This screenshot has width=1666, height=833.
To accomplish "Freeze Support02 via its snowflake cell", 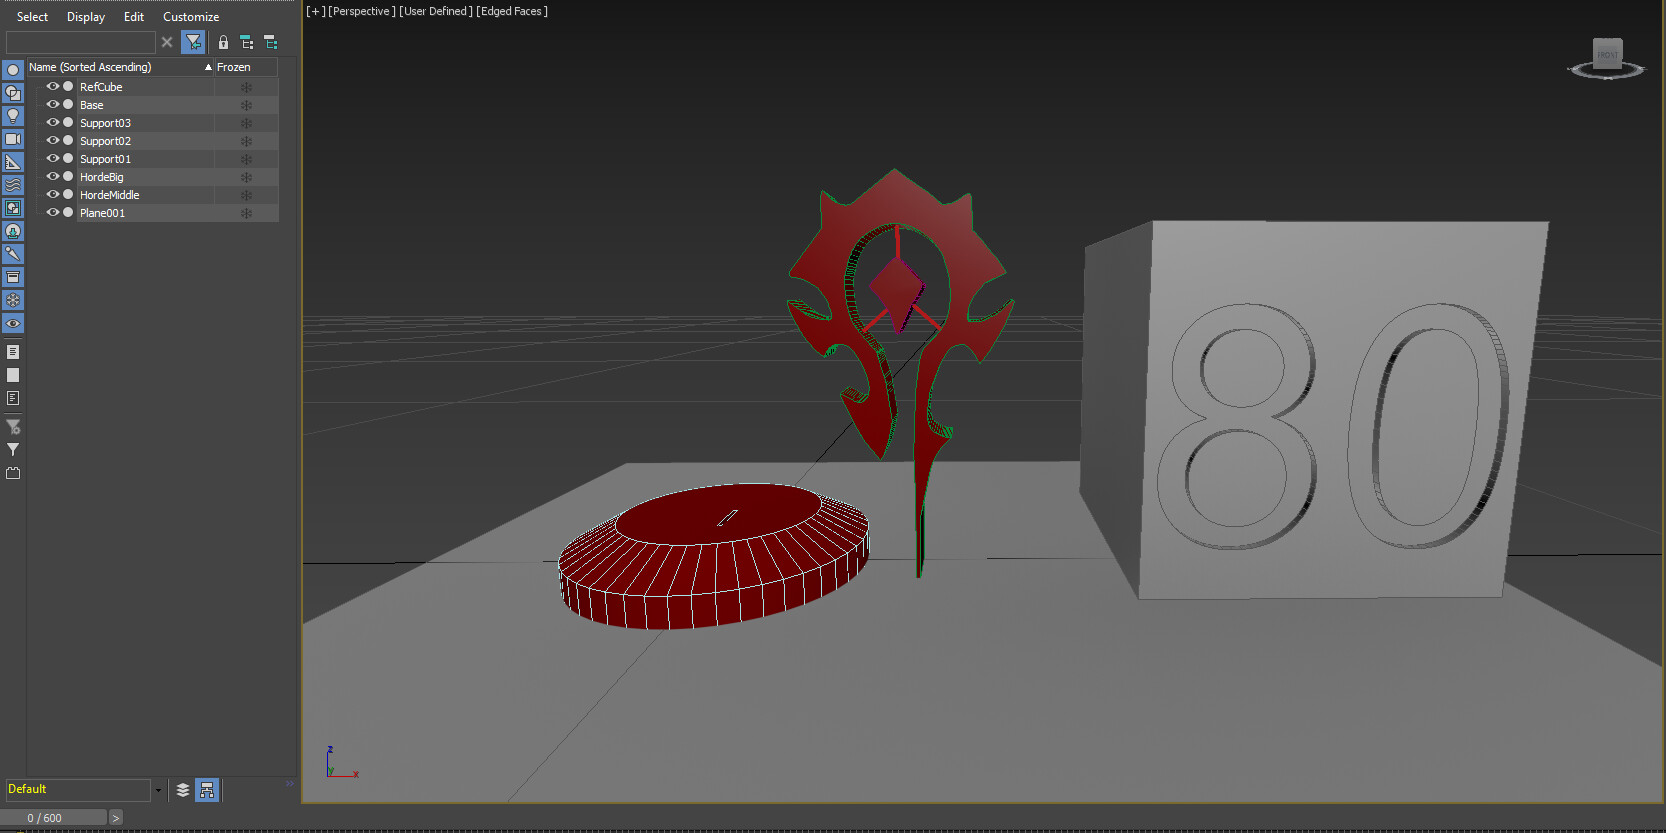I will pos(246,141).
